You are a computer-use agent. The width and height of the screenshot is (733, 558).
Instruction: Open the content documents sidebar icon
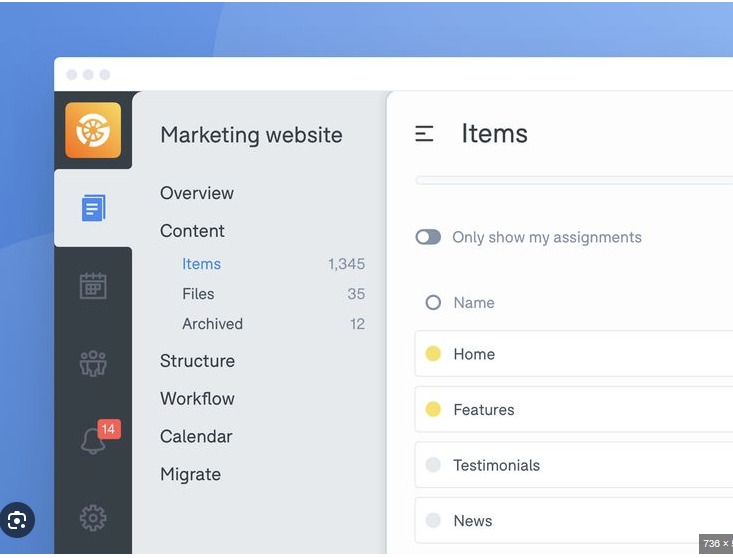point(93,208)
